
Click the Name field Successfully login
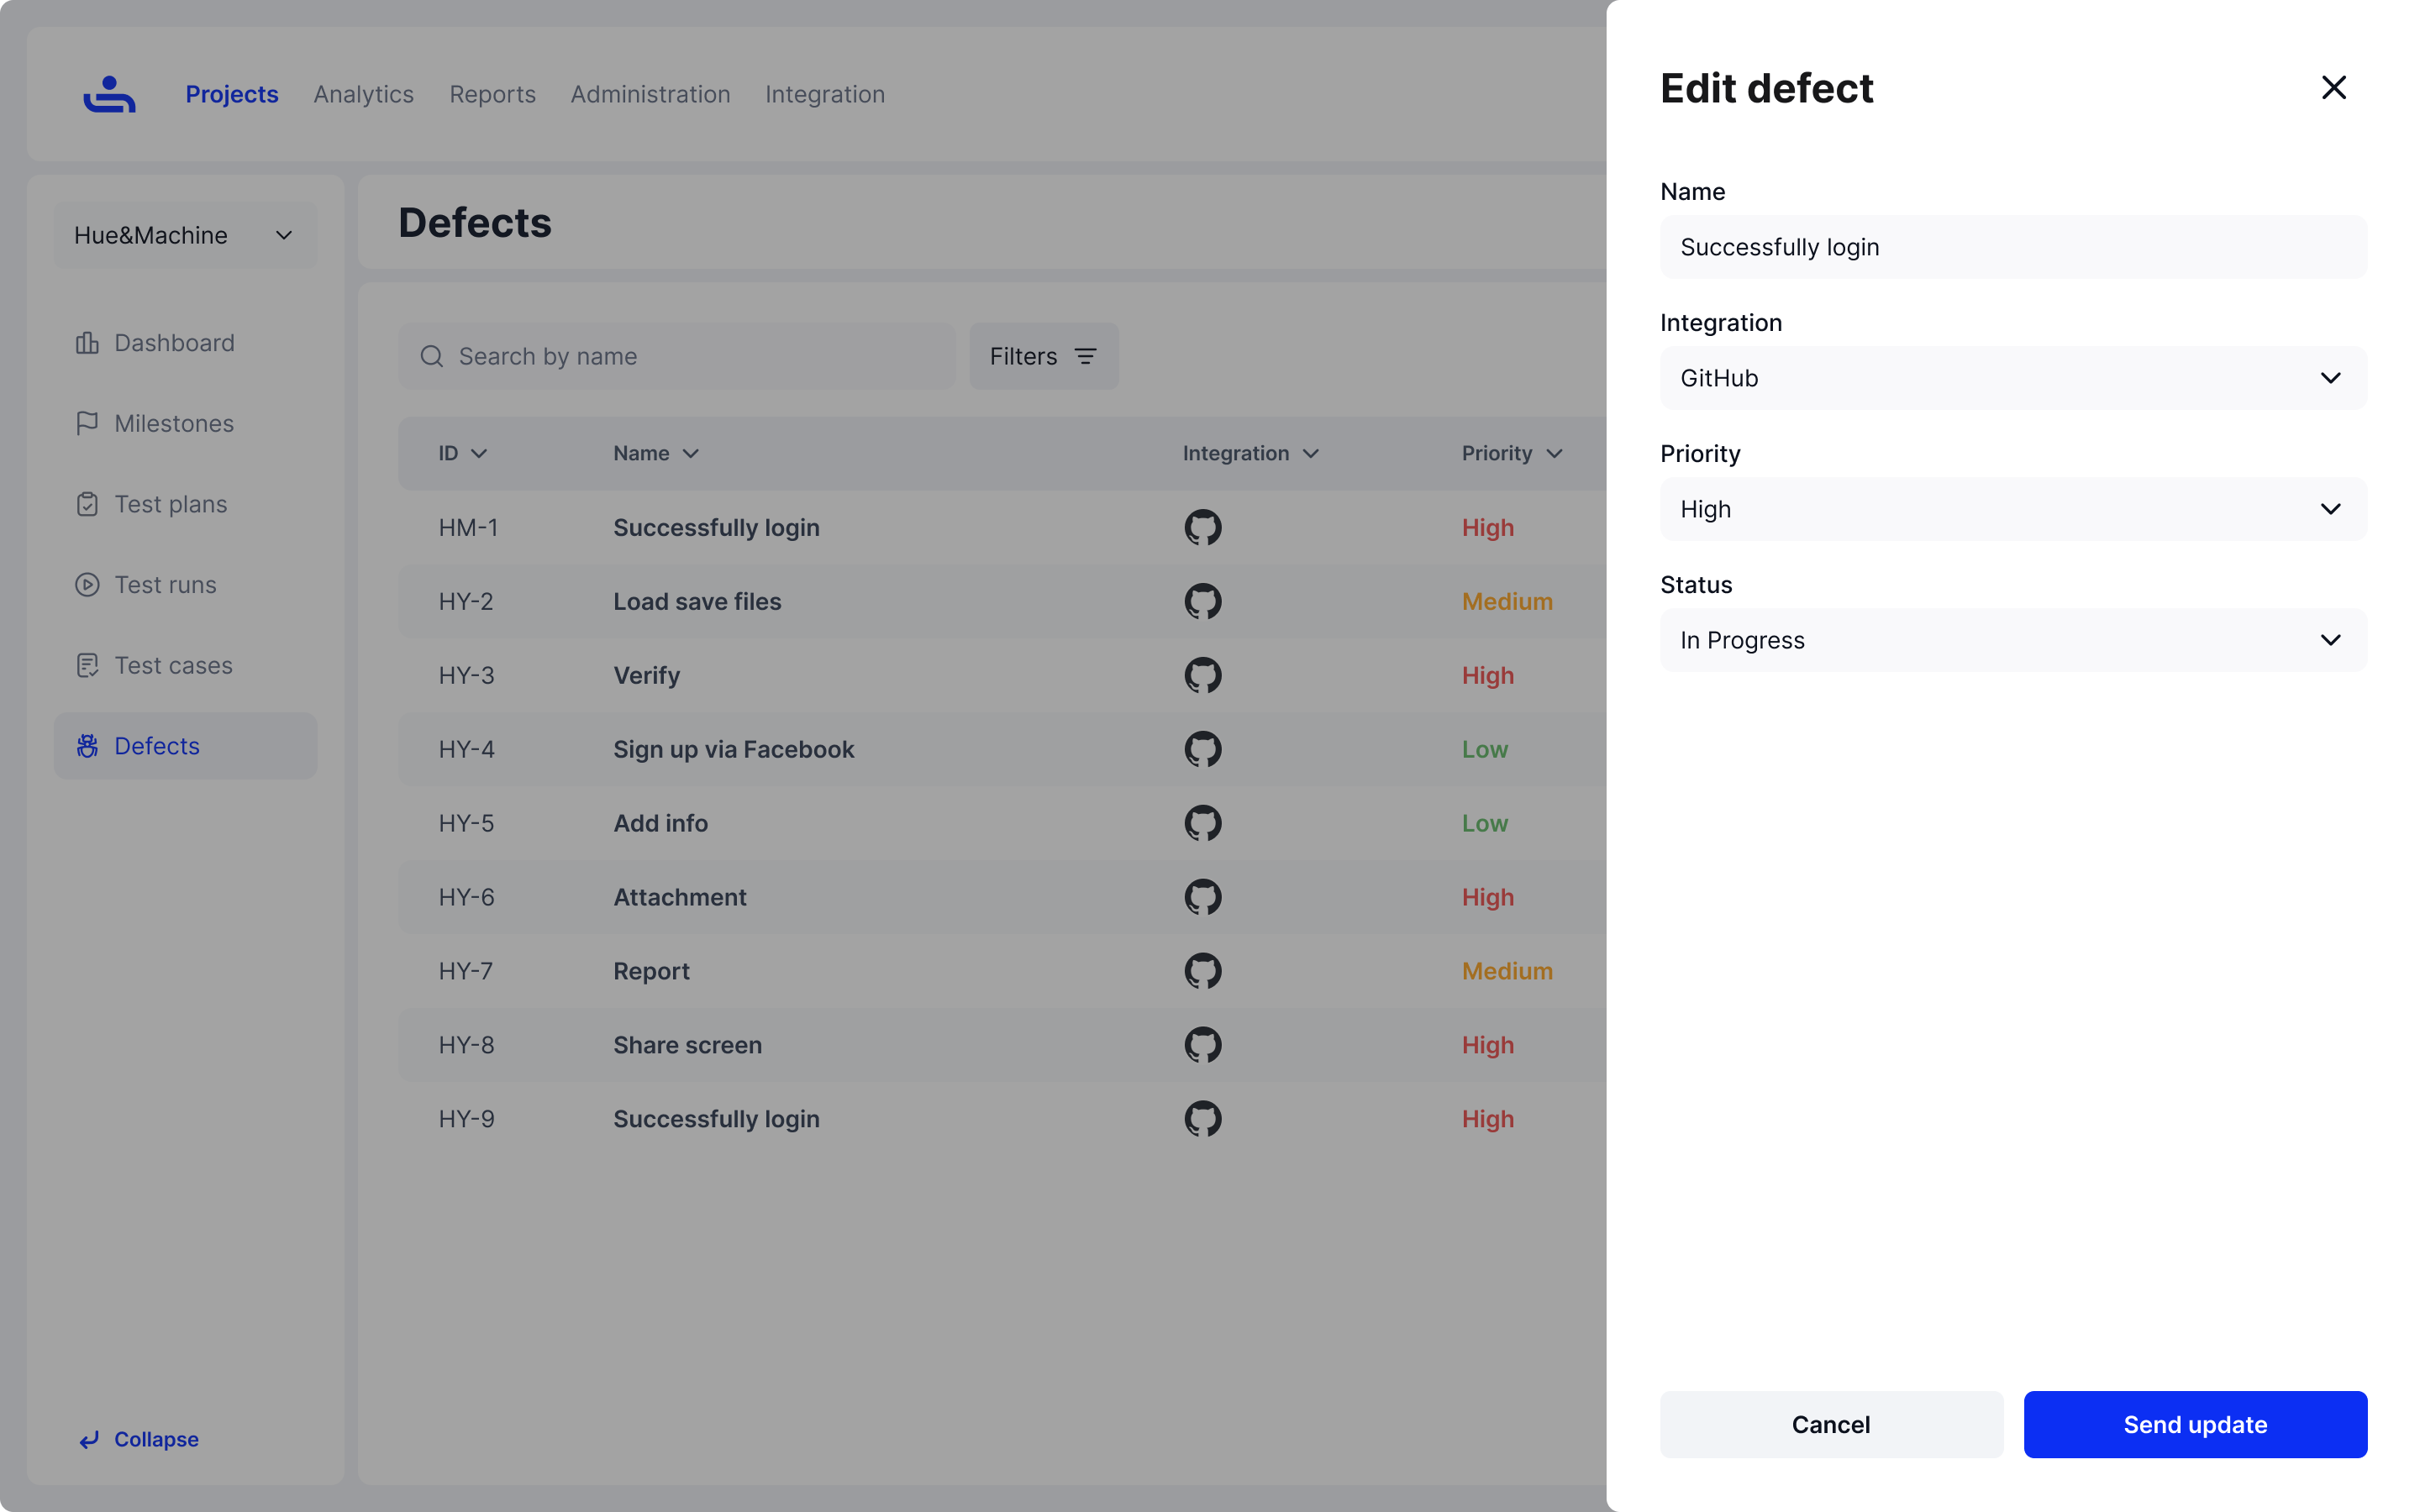point(2012,247)
